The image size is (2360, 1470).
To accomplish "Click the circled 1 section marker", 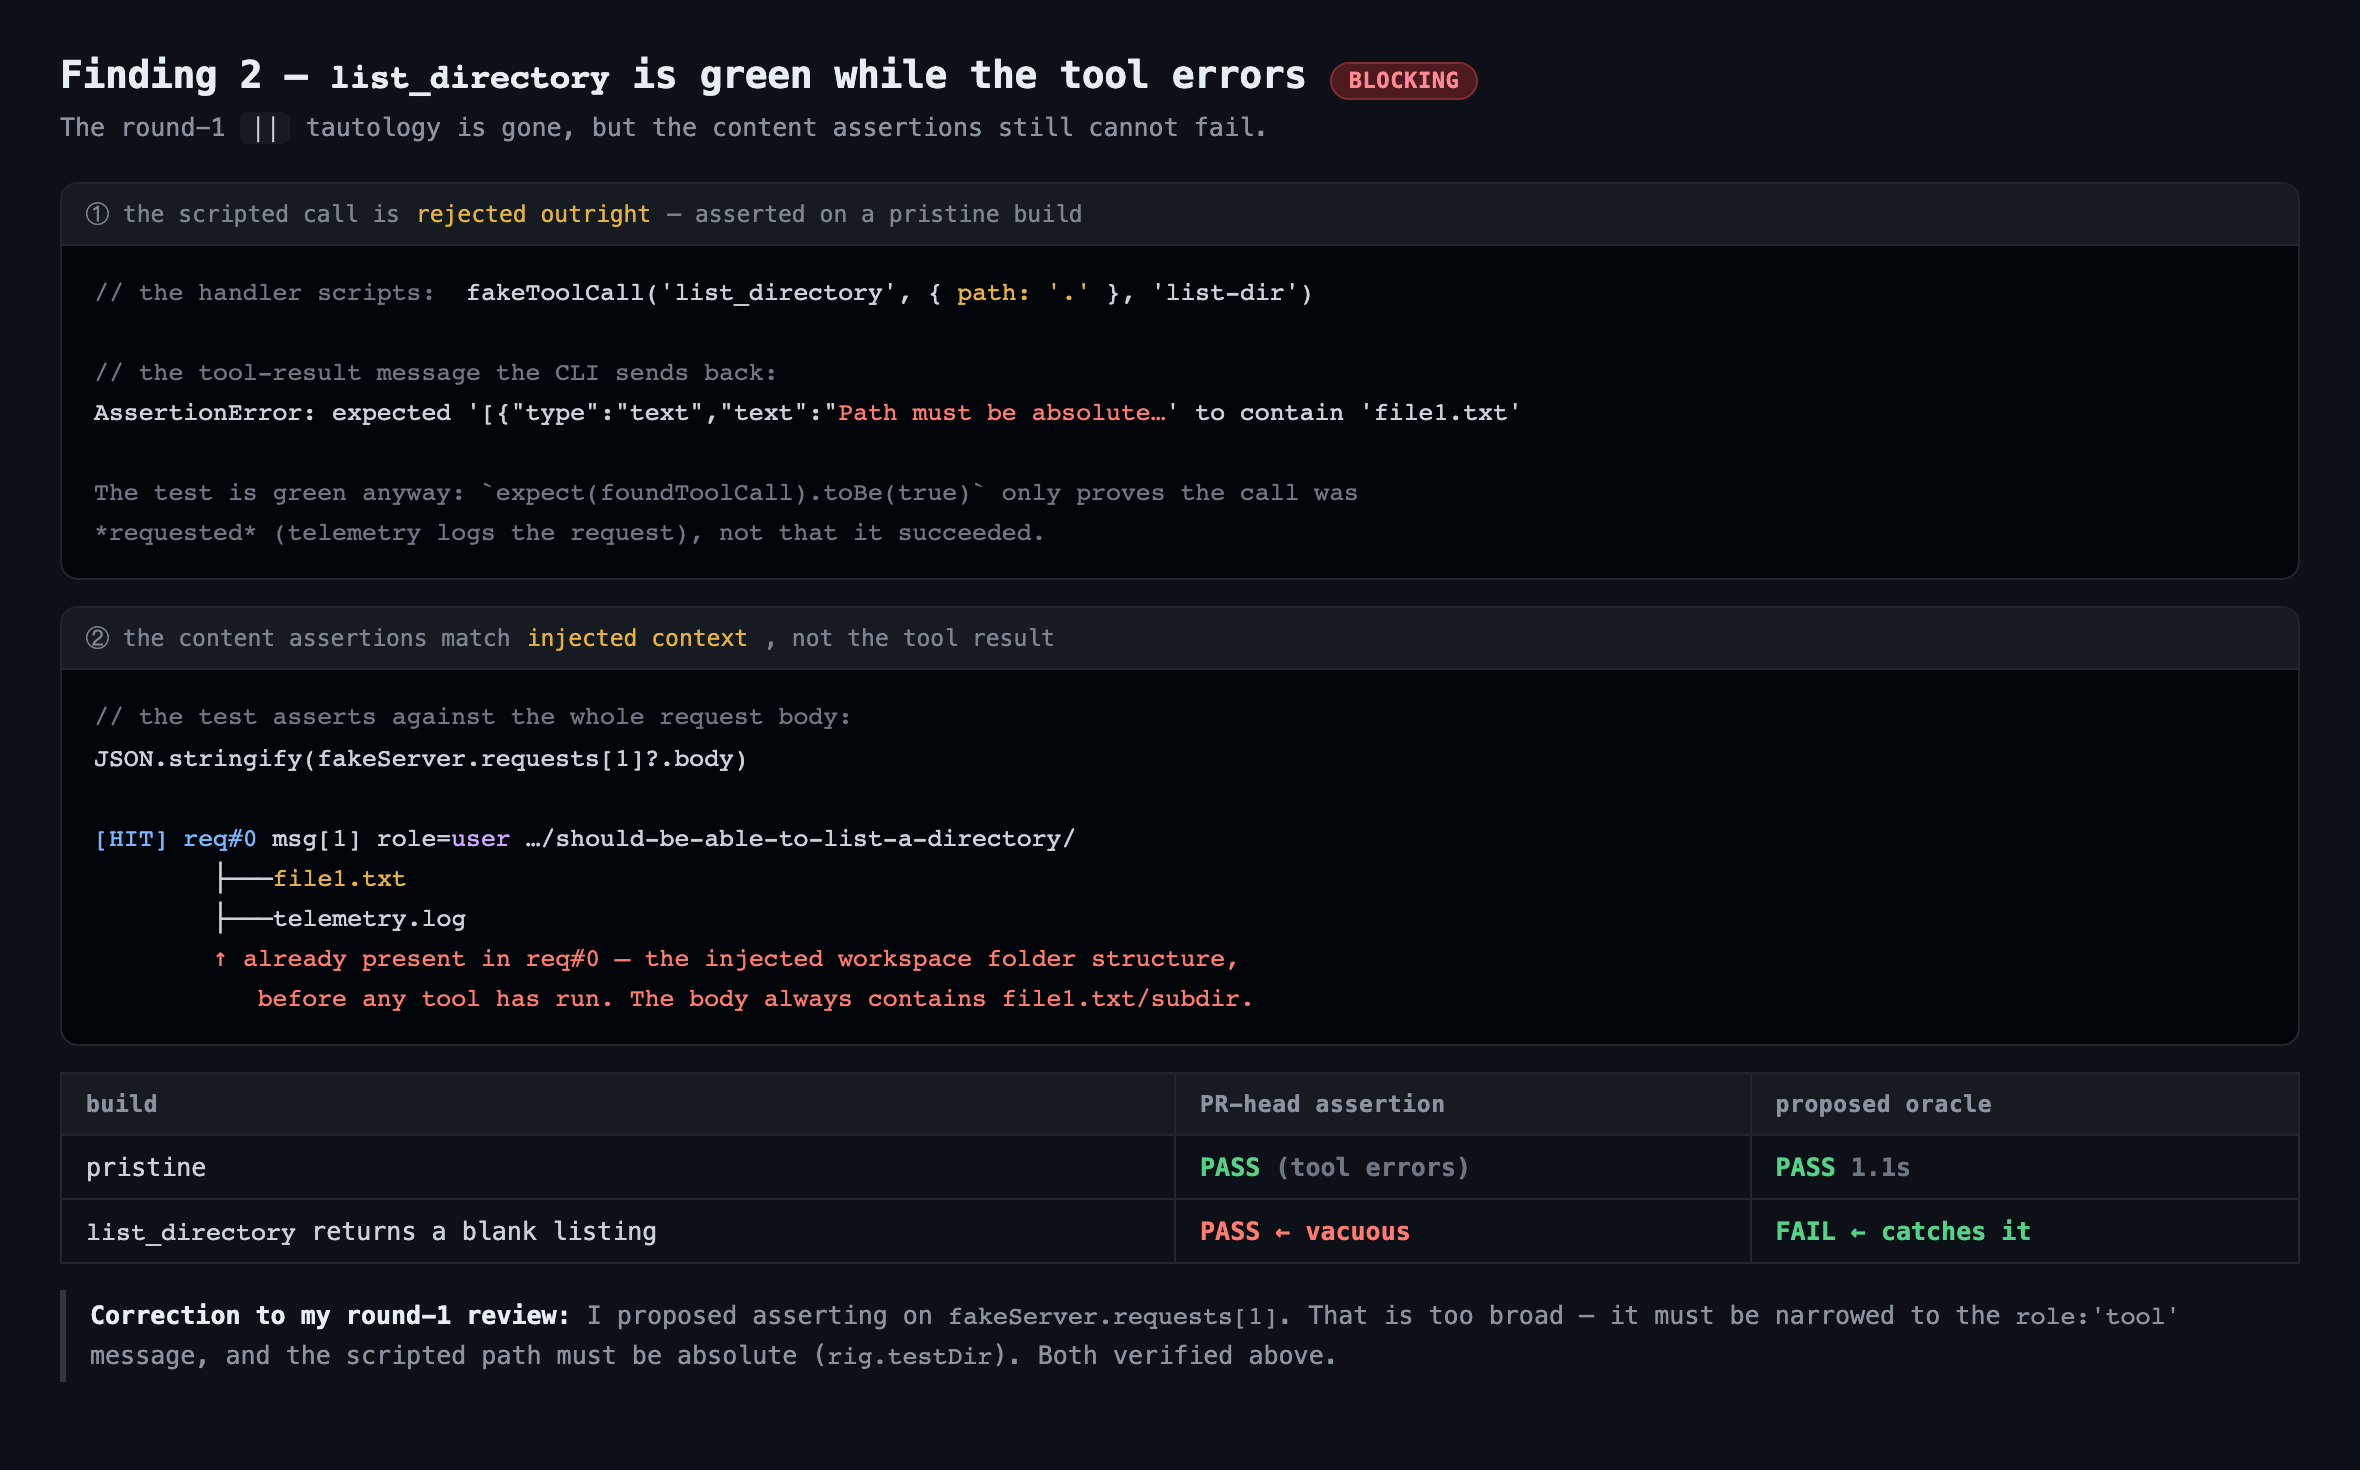I will click(97, 214).
